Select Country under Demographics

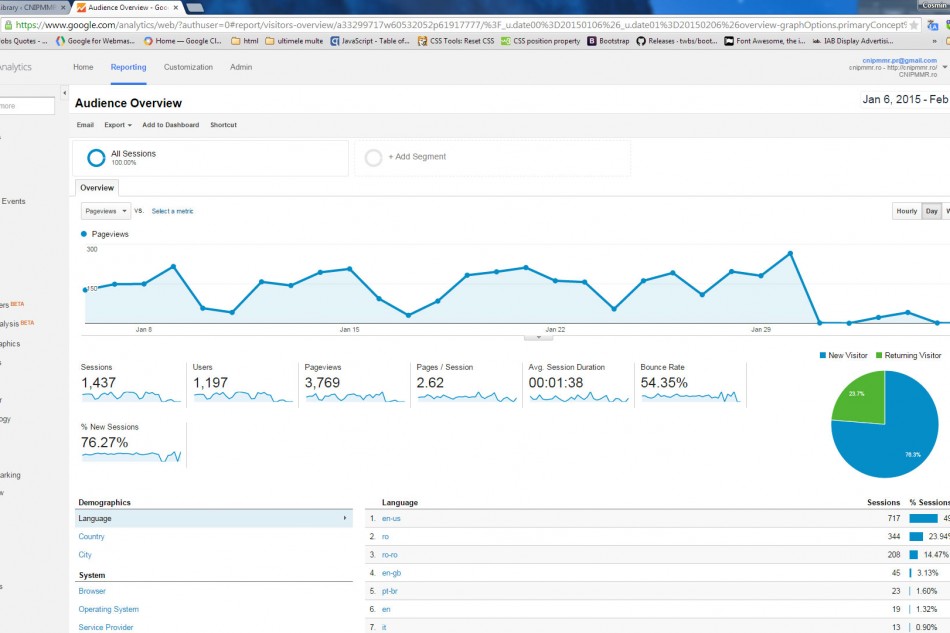pos(91,537)
